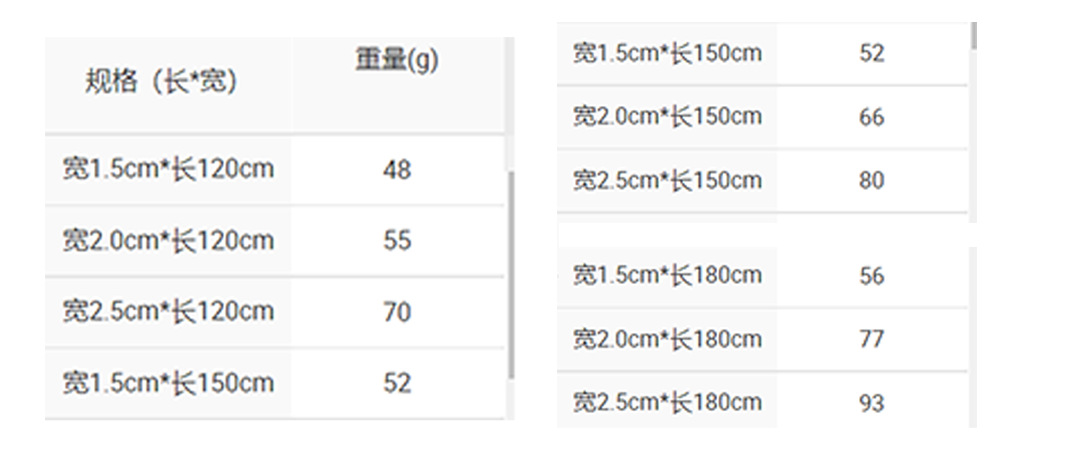
Task: Select the 宽2.5cm*长120cm spec cell
Action: (168, 311)
